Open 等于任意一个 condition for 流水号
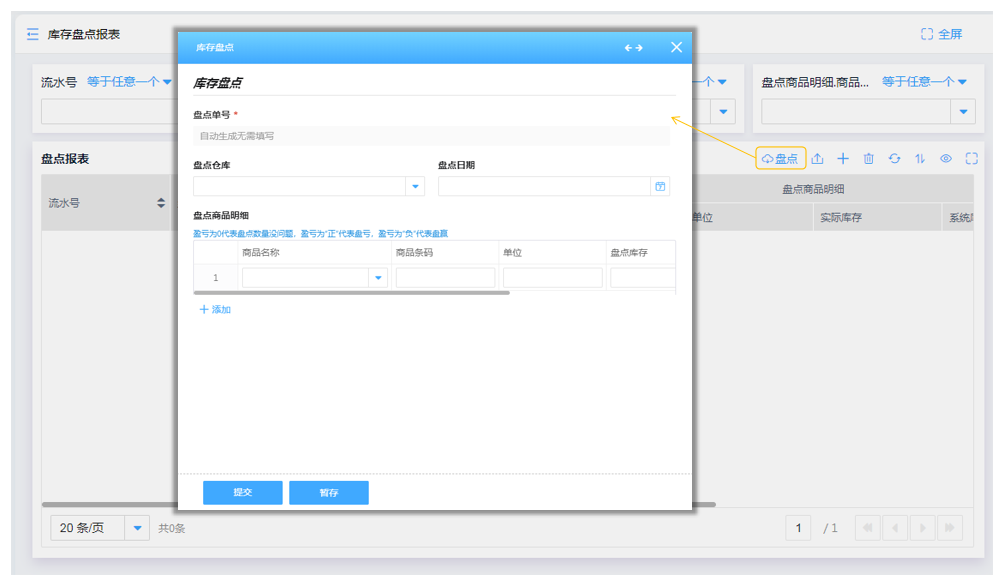 (129, 82)
